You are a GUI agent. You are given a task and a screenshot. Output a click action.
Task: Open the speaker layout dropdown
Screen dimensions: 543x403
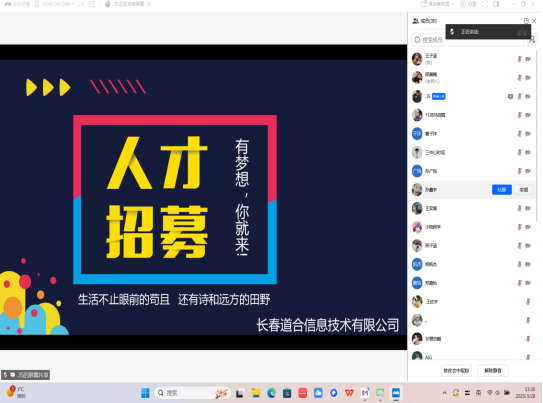437,4
